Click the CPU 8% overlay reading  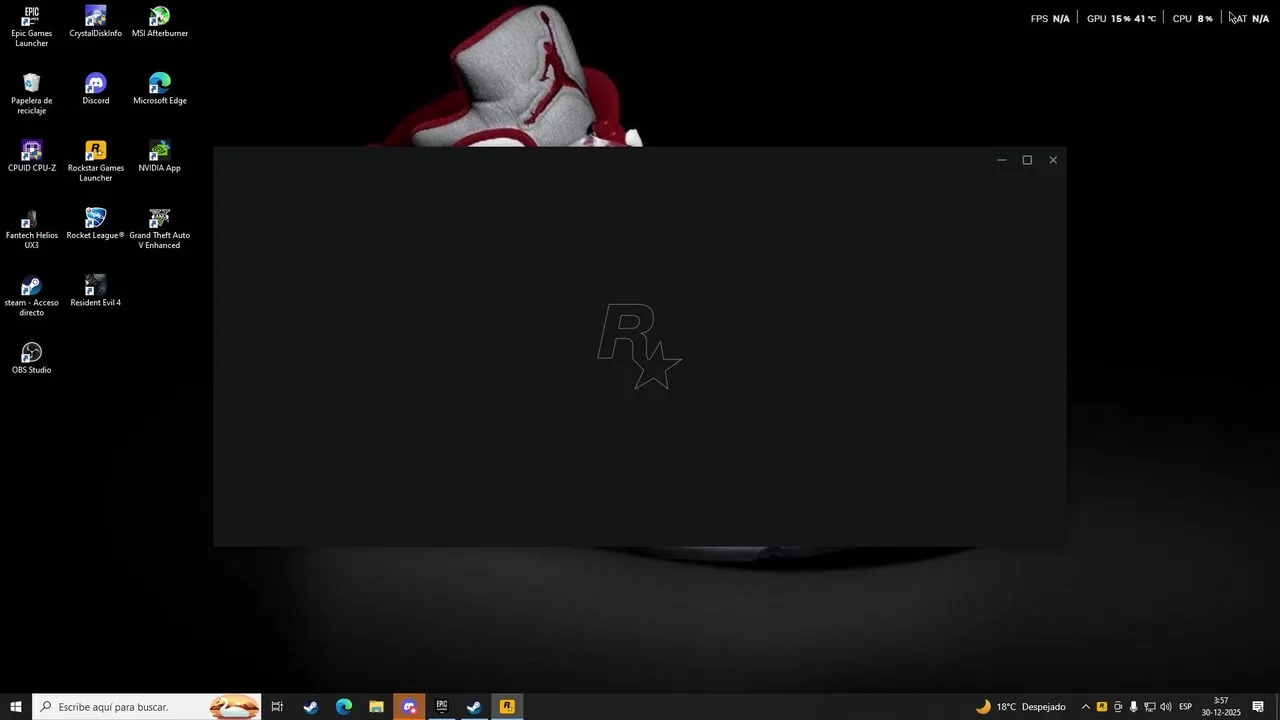(x=1193, y=19)
